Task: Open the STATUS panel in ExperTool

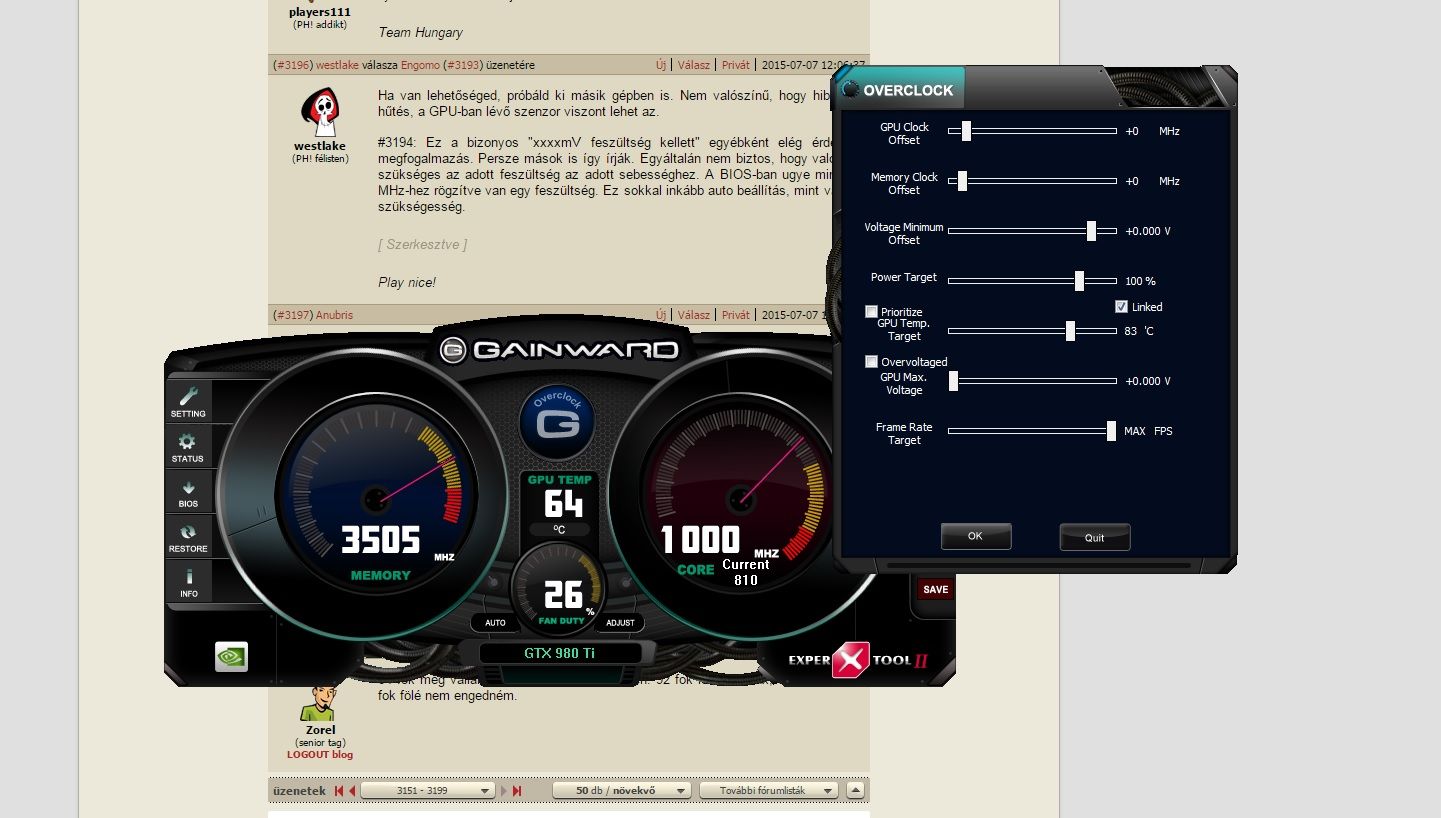Action: (188, 446)
